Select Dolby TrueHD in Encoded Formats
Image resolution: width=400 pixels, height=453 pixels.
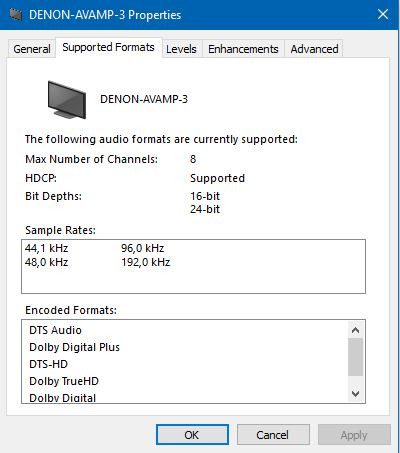(x=64, y=381)
